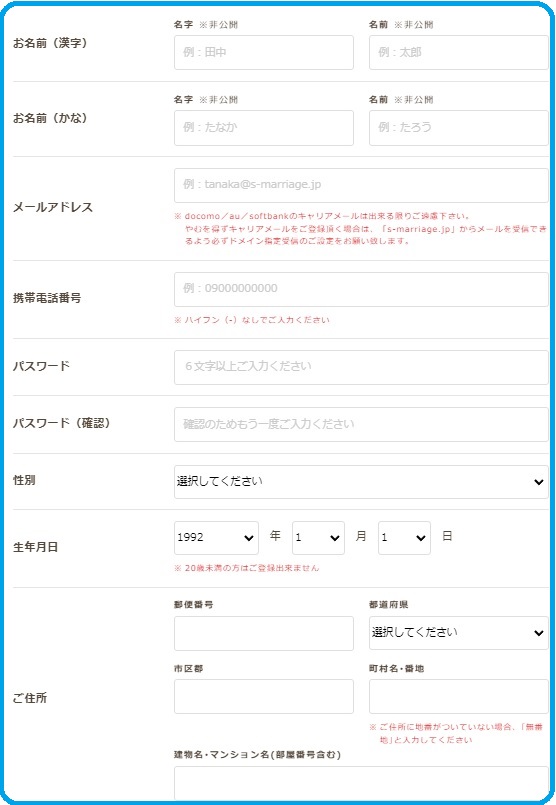Click the password input box
The width and height of the screenshot is (556, 805).
[361, 367]
